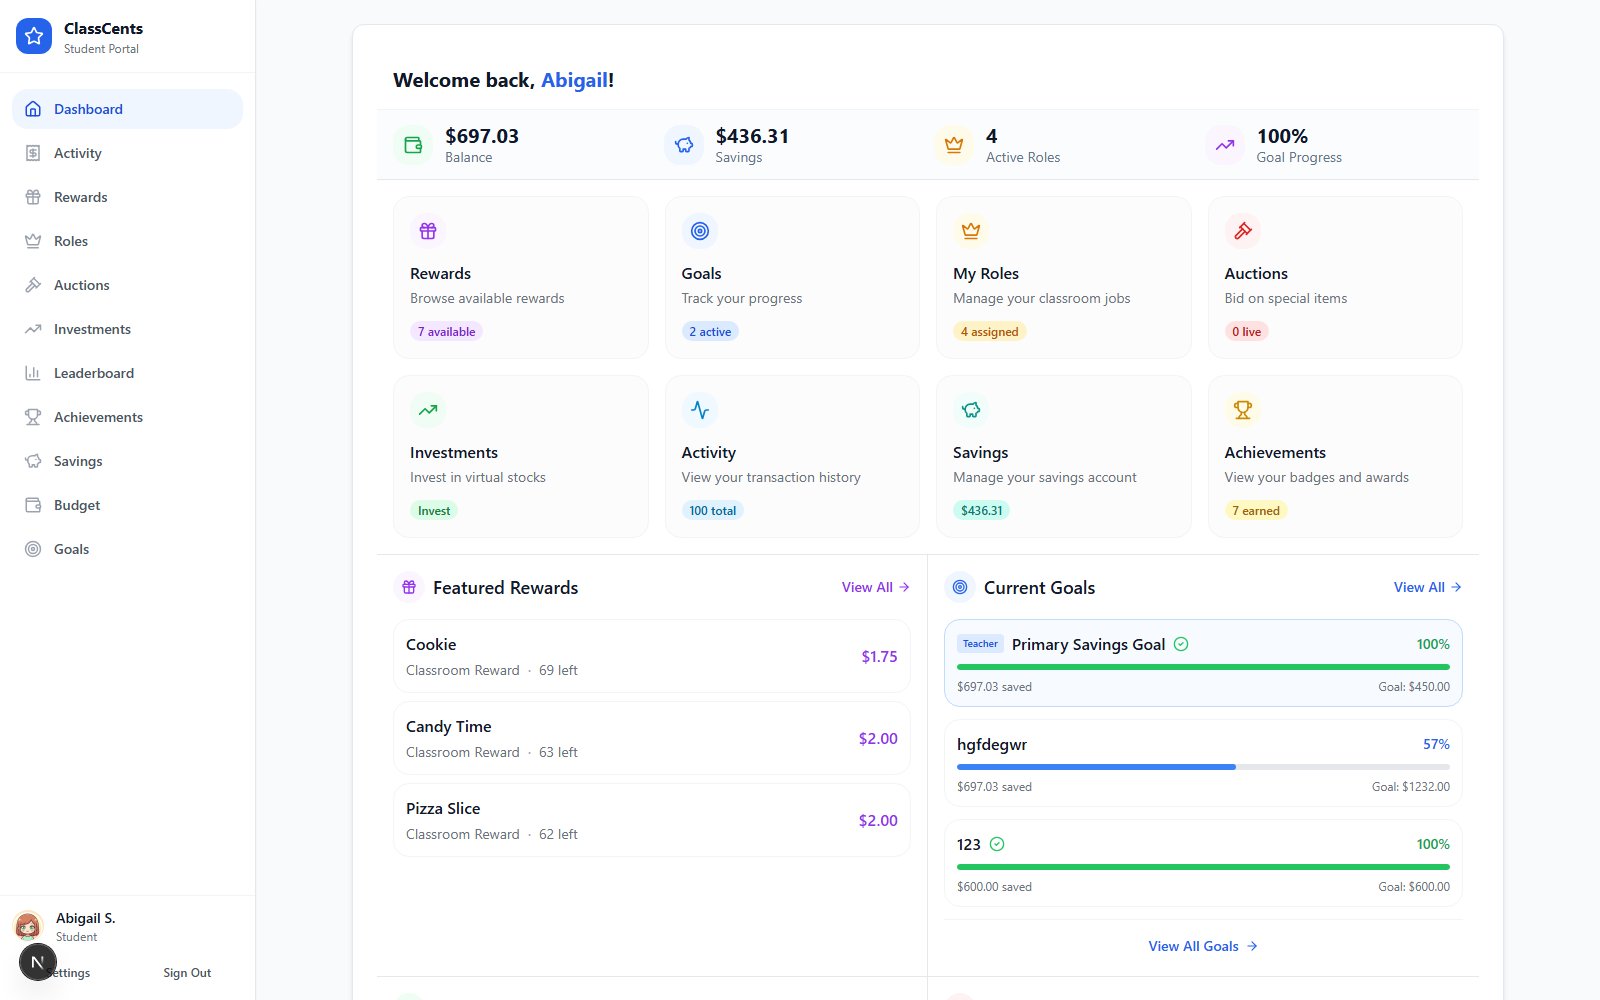Click the name Abigail in welcome heading
This screenshot has height=1000, width=1600.
click(x=574, y=80)
